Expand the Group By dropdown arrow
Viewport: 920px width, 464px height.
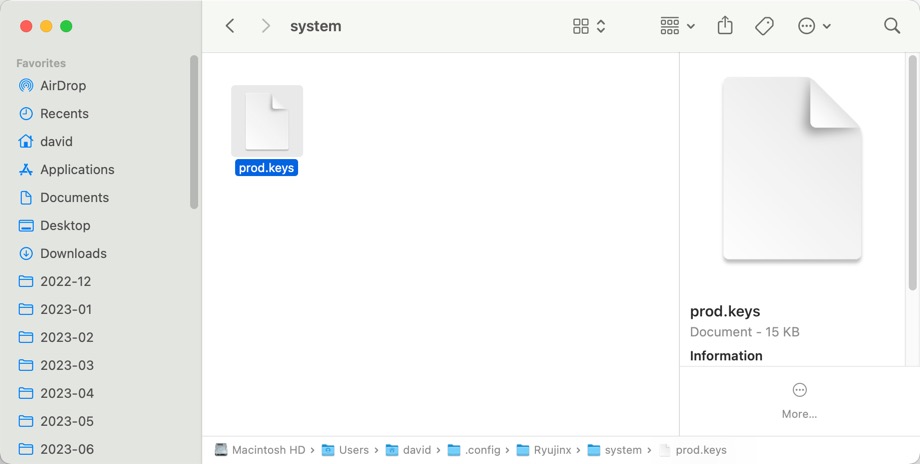pyautogui.click(x=691, y=26)
